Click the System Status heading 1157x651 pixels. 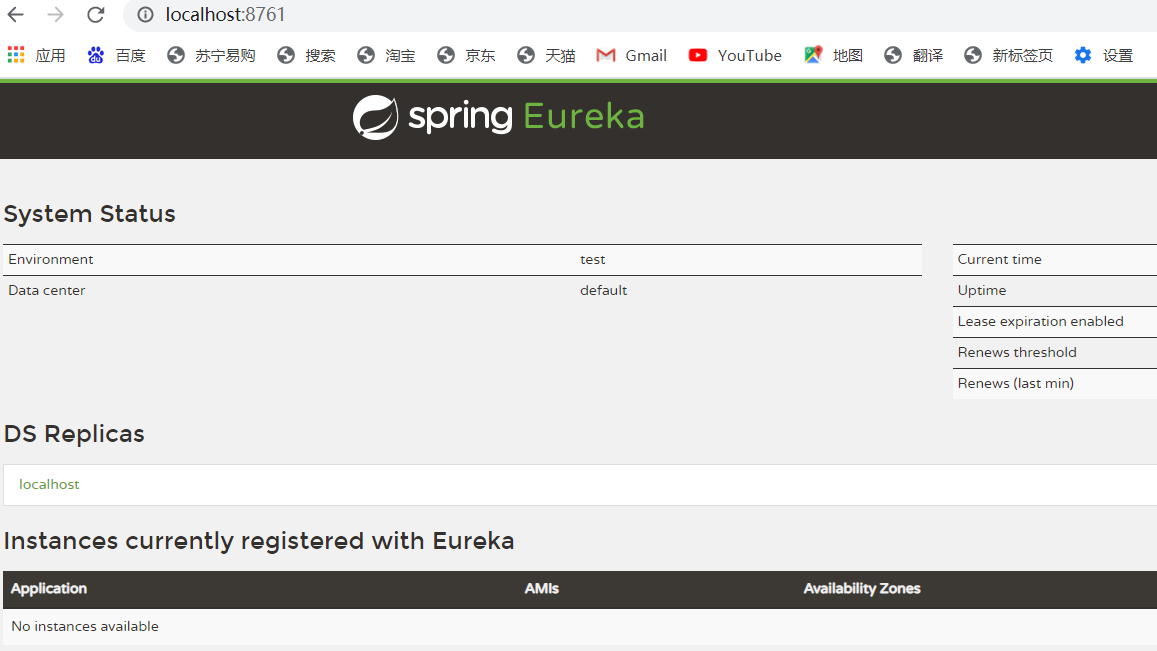pyautogui.click(x=89, y=213)
